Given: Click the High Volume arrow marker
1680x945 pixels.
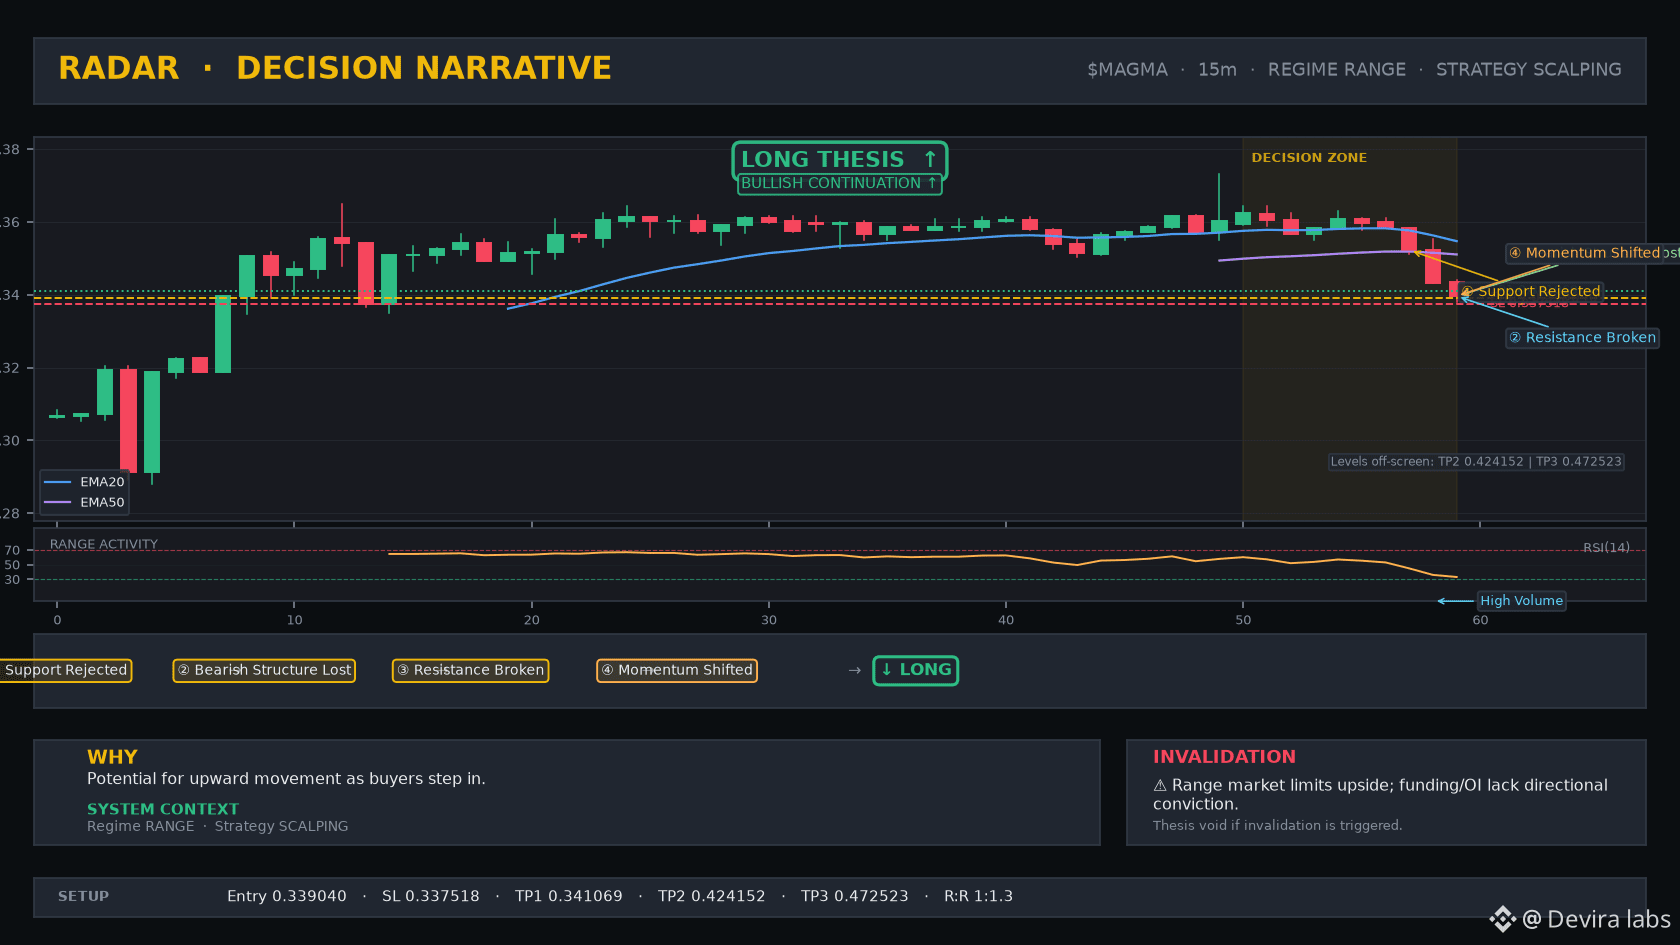Looking at the screenshot, I should [1455, 601].
